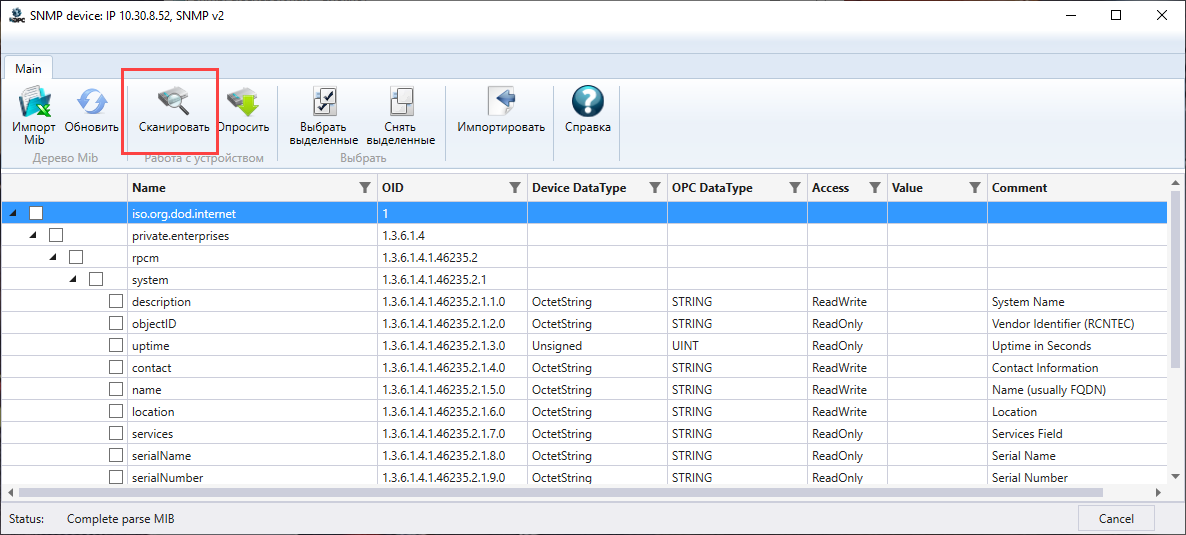This screenshot has height=535, width=1186.
Task: Click vertical scrollbar down arrow
Action: tap(1175, 476)
